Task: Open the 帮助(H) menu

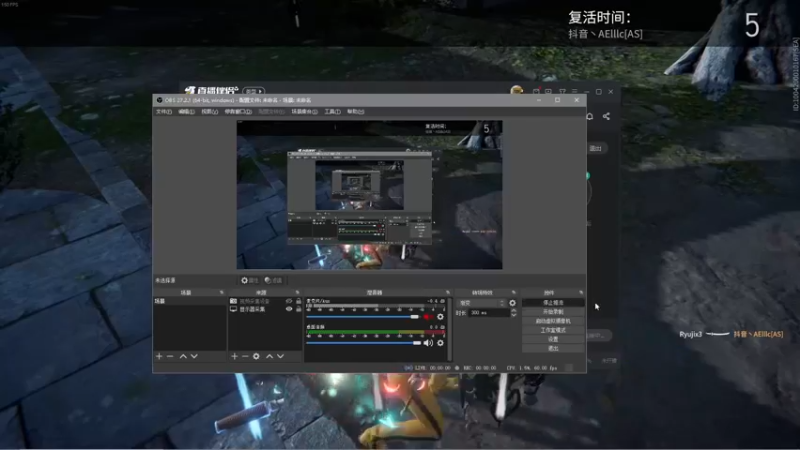Action: point(356,111)
